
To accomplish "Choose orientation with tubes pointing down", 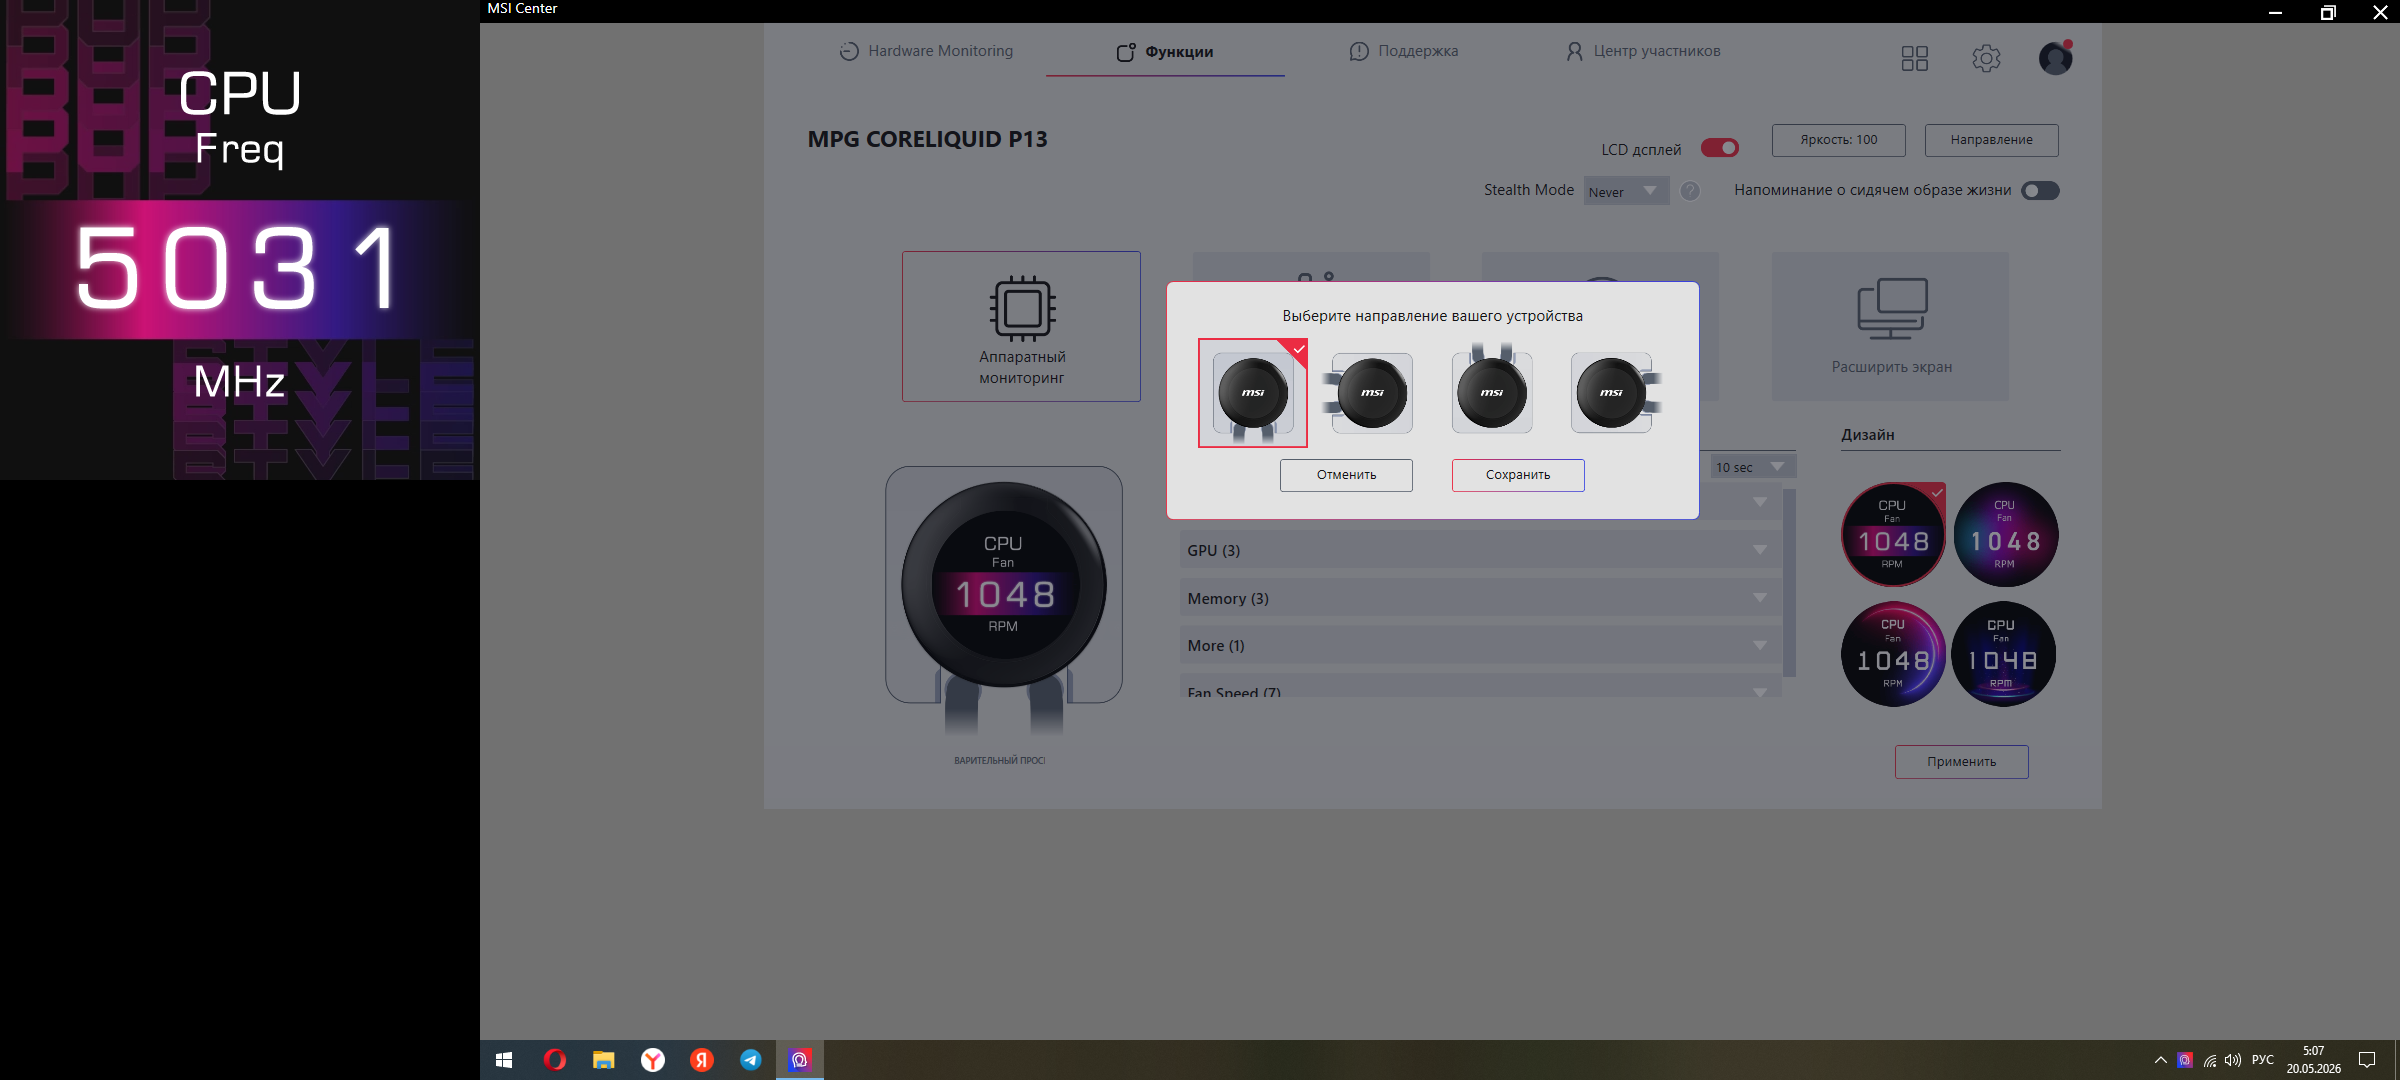I will coord(1253,393).
